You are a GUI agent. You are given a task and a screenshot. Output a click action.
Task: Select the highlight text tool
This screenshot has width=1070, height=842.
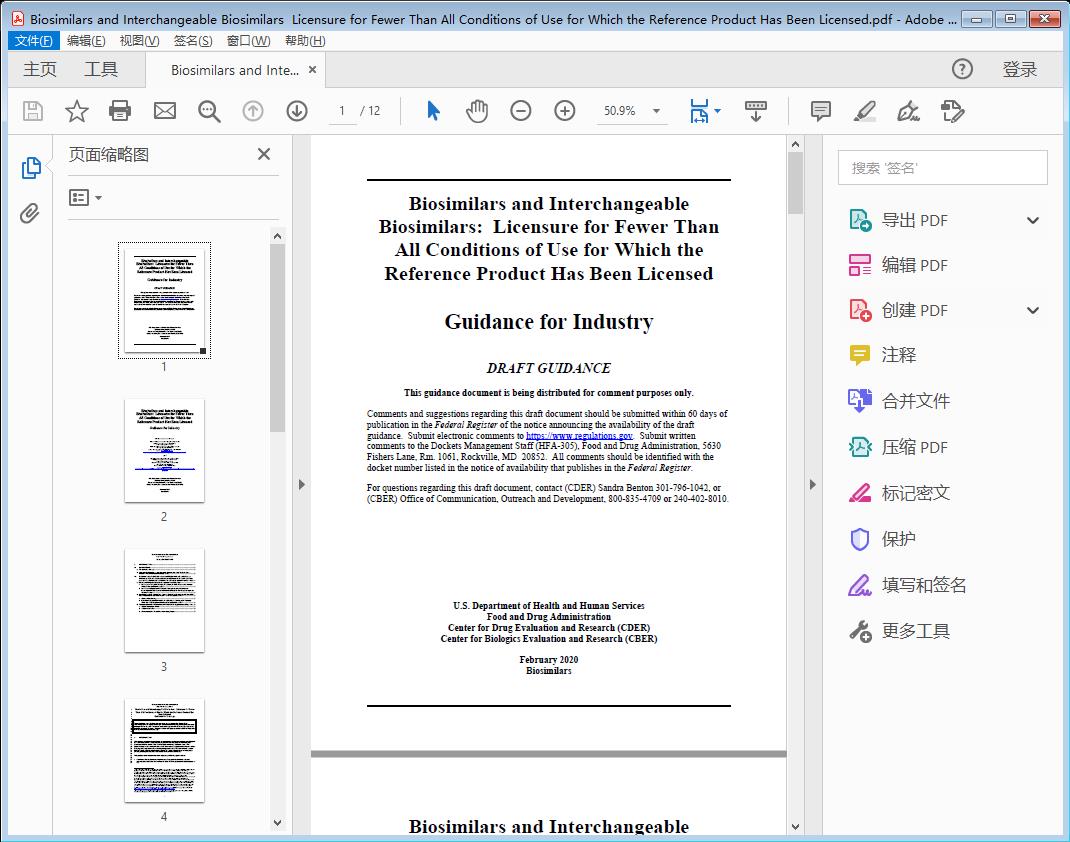[864, 111]
